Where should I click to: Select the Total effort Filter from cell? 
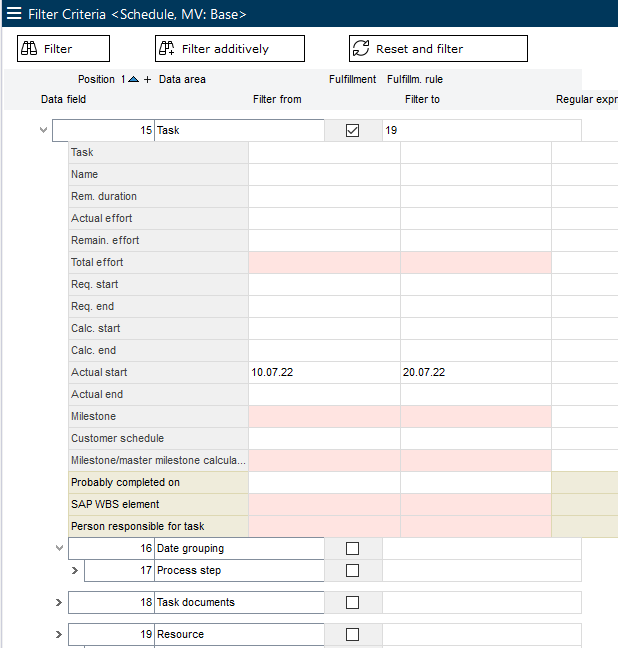pos(324,262)
